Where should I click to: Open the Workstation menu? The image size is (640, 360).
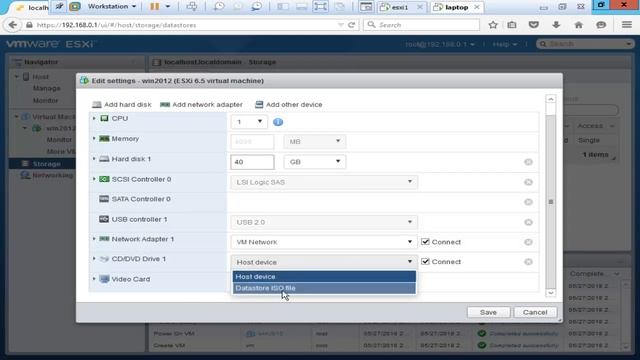tap(112, 7)
